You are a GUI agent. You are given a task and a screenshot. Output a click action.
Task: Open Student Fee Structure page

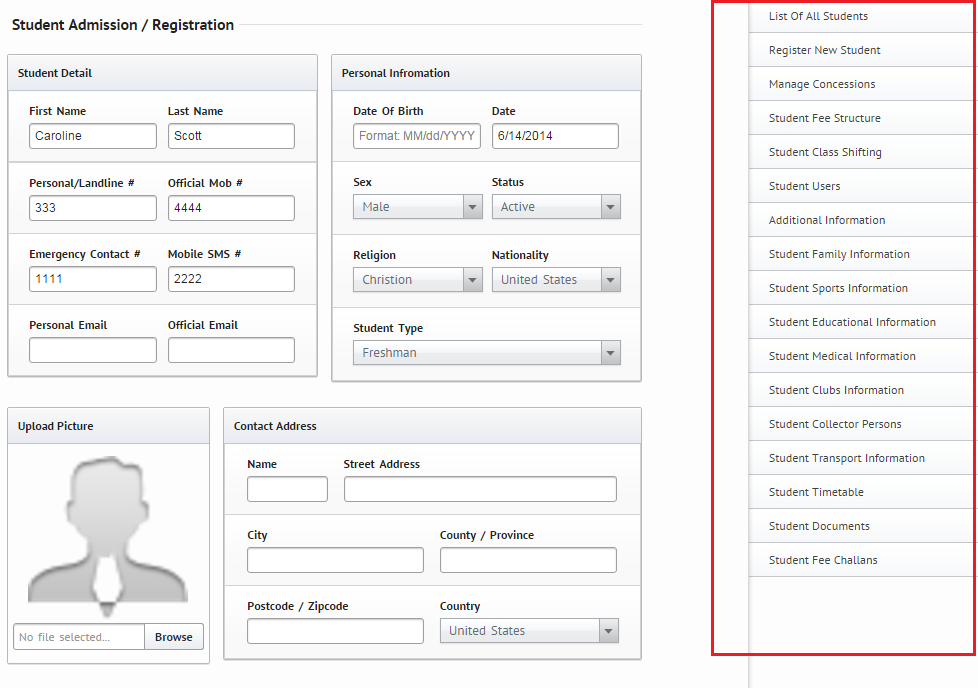pyautogui.click(x=824, y=118)
